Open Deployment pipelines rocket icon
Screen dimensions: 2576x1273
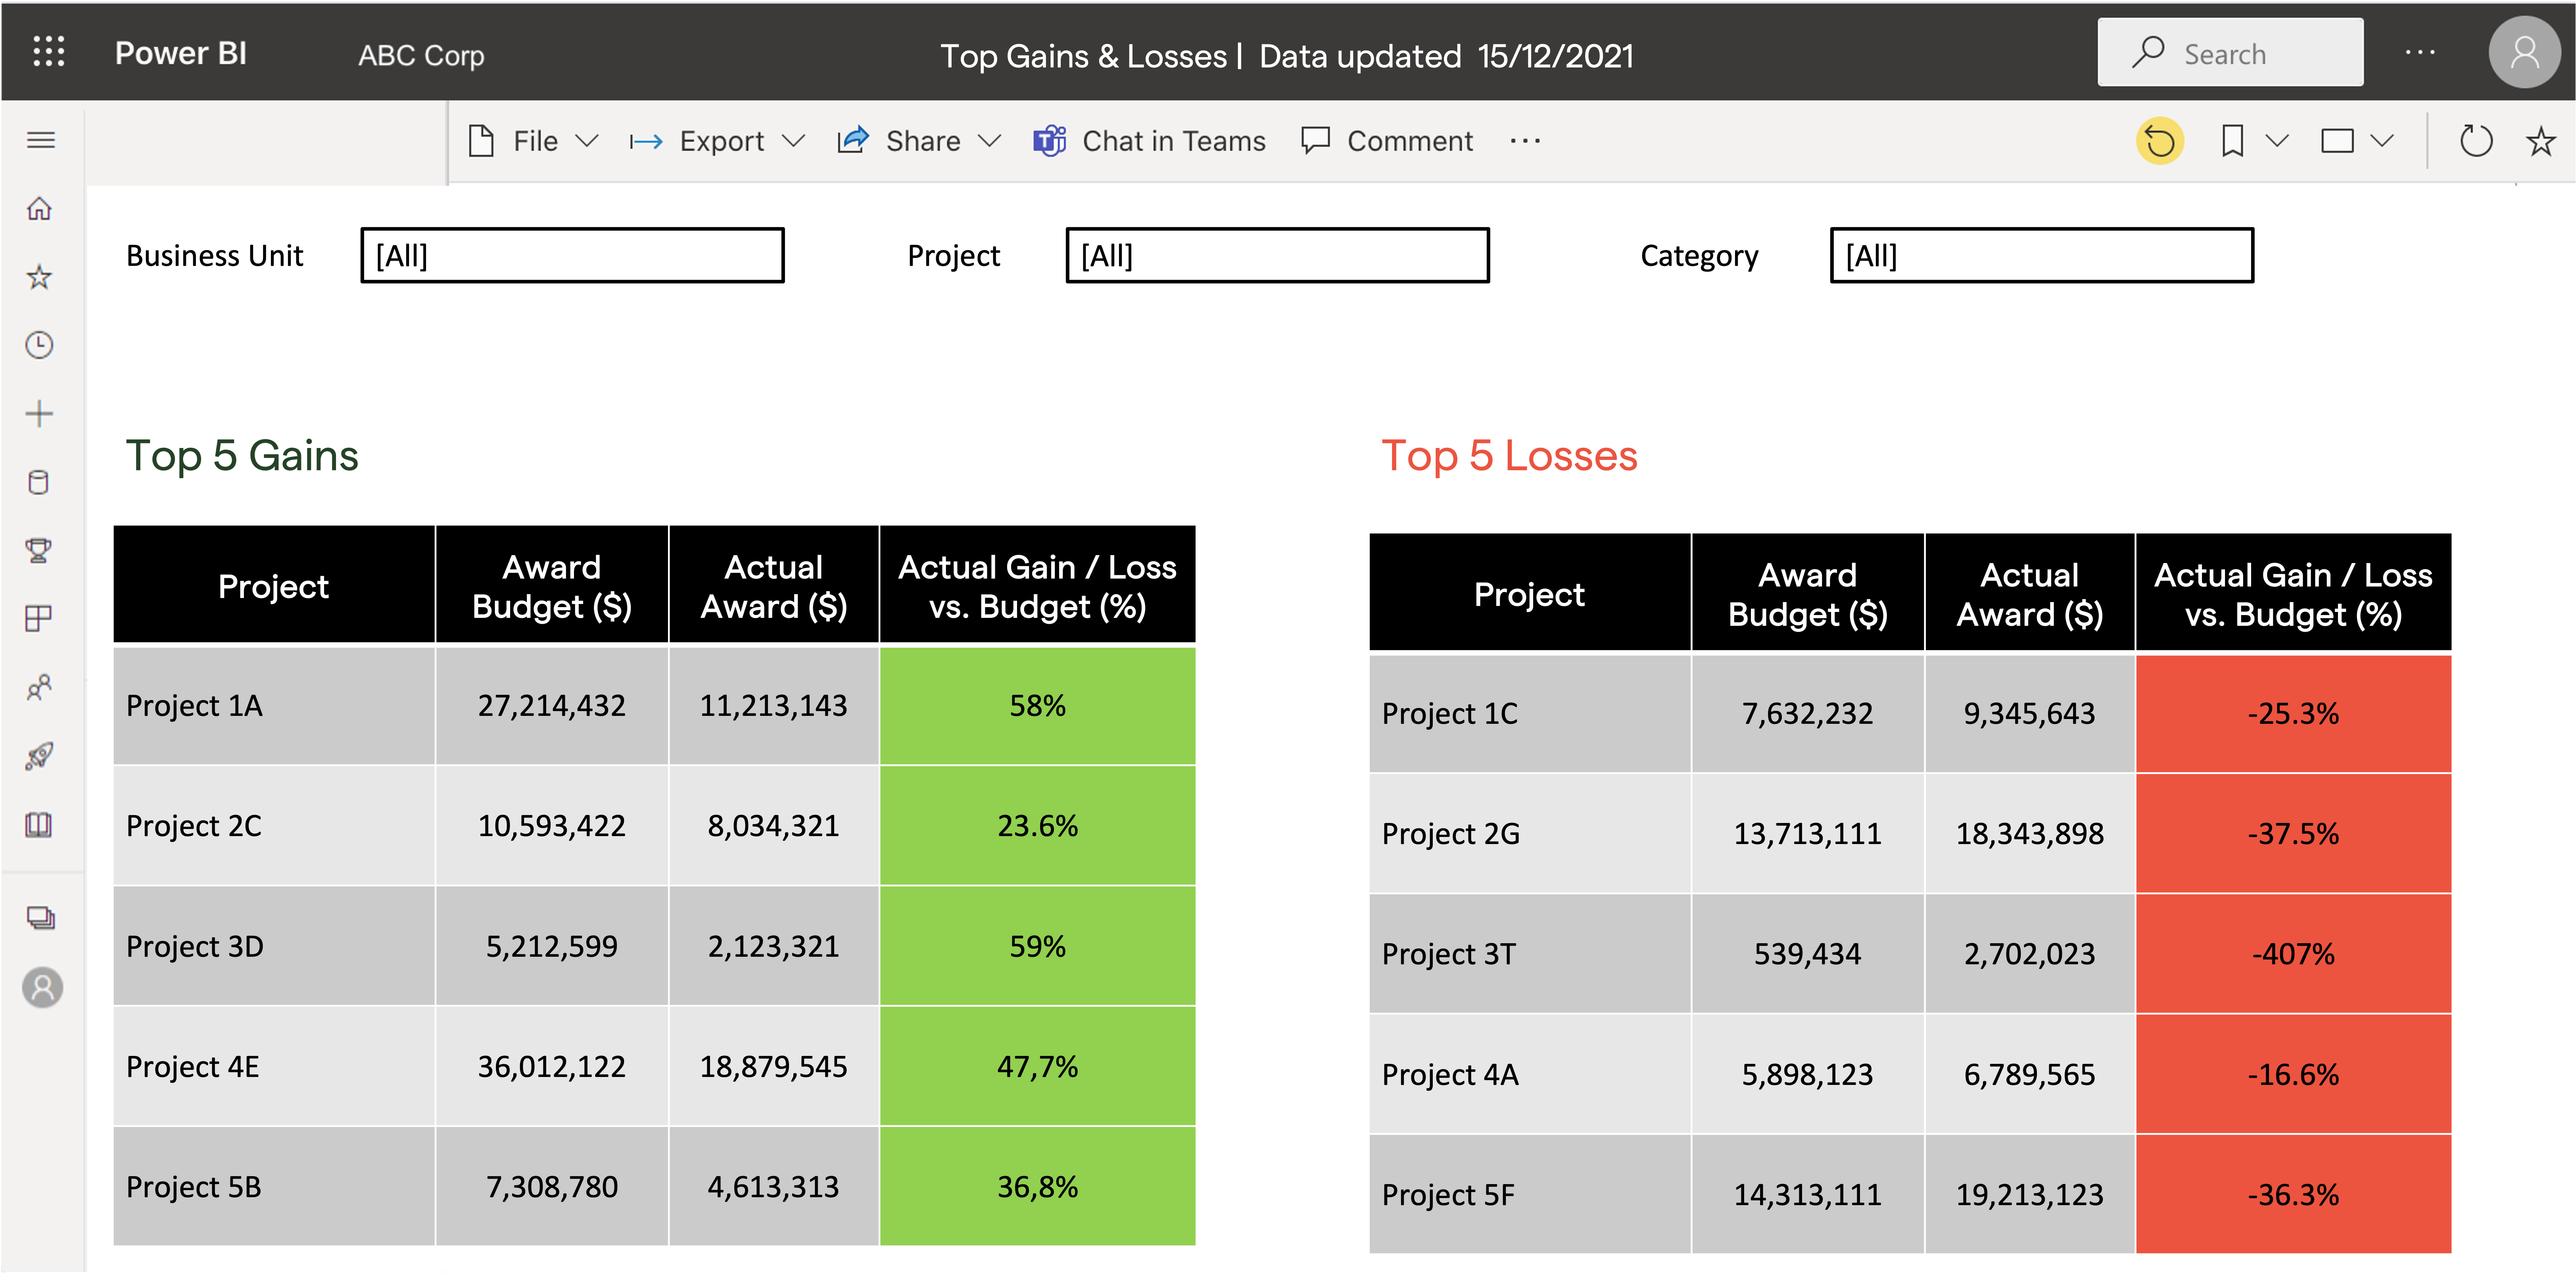(x=39, y=756)
